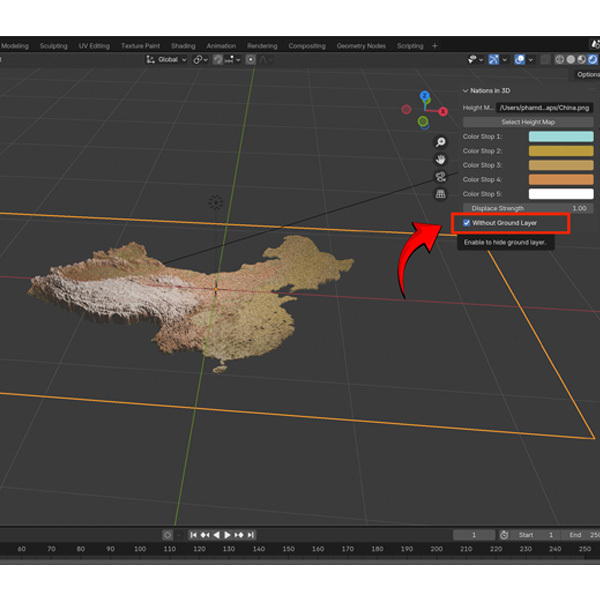The width and height of the screenshot is (600, 600).
Task: Add a new workspace with plus button
Action: [x=435, y=46]
